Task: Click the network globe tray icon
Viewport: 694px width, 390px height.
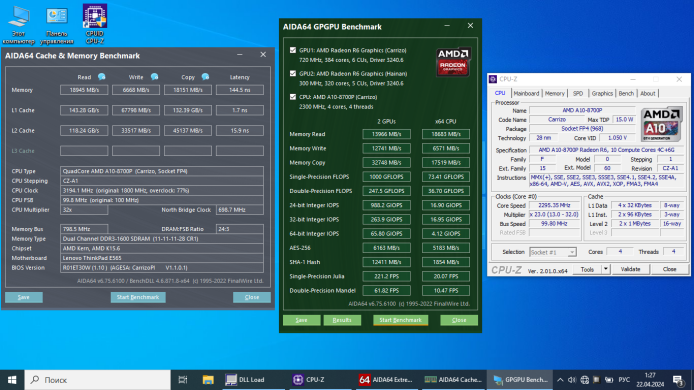Action: pyautogui.click(x=585, y=380)
